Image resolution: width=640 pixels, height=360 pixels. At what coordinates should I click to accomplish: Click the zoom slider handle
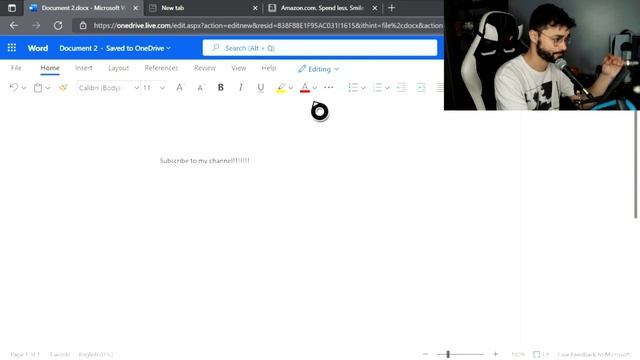[448, 354]
